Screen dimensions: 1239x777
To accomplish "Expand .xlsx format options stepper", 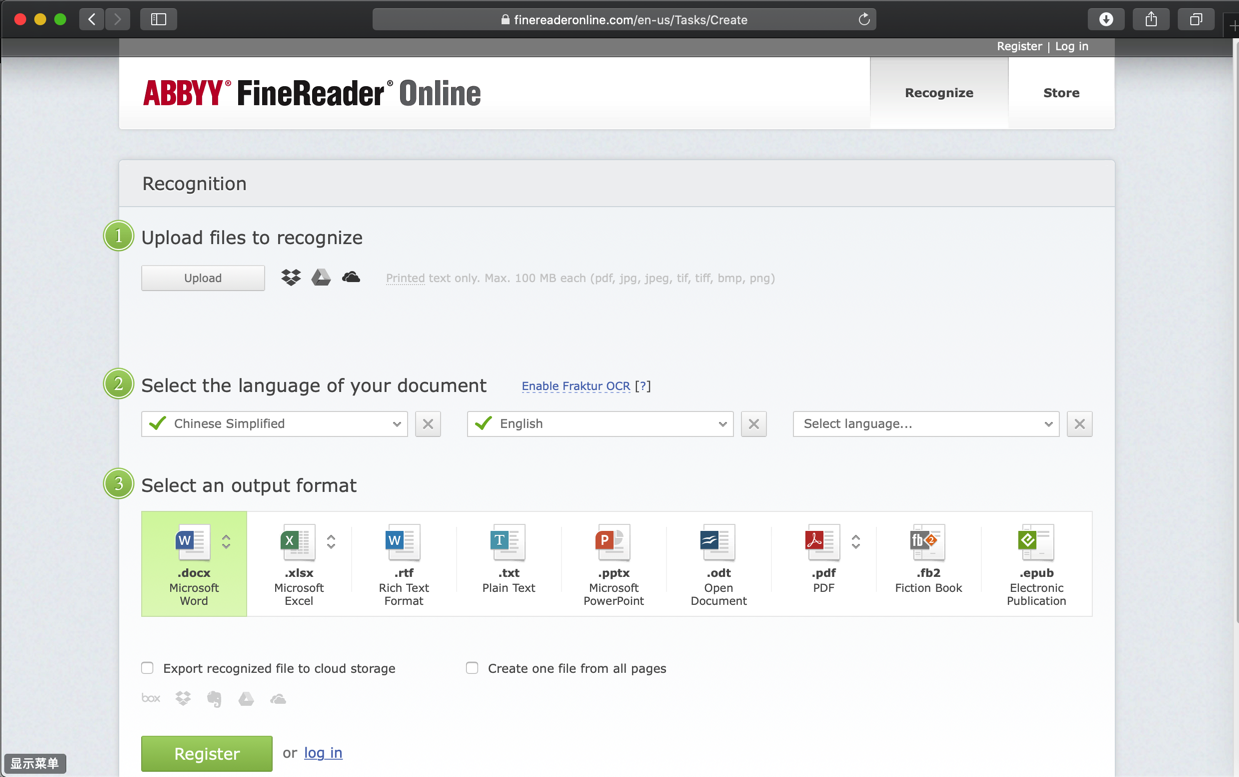I will (331, 541).
